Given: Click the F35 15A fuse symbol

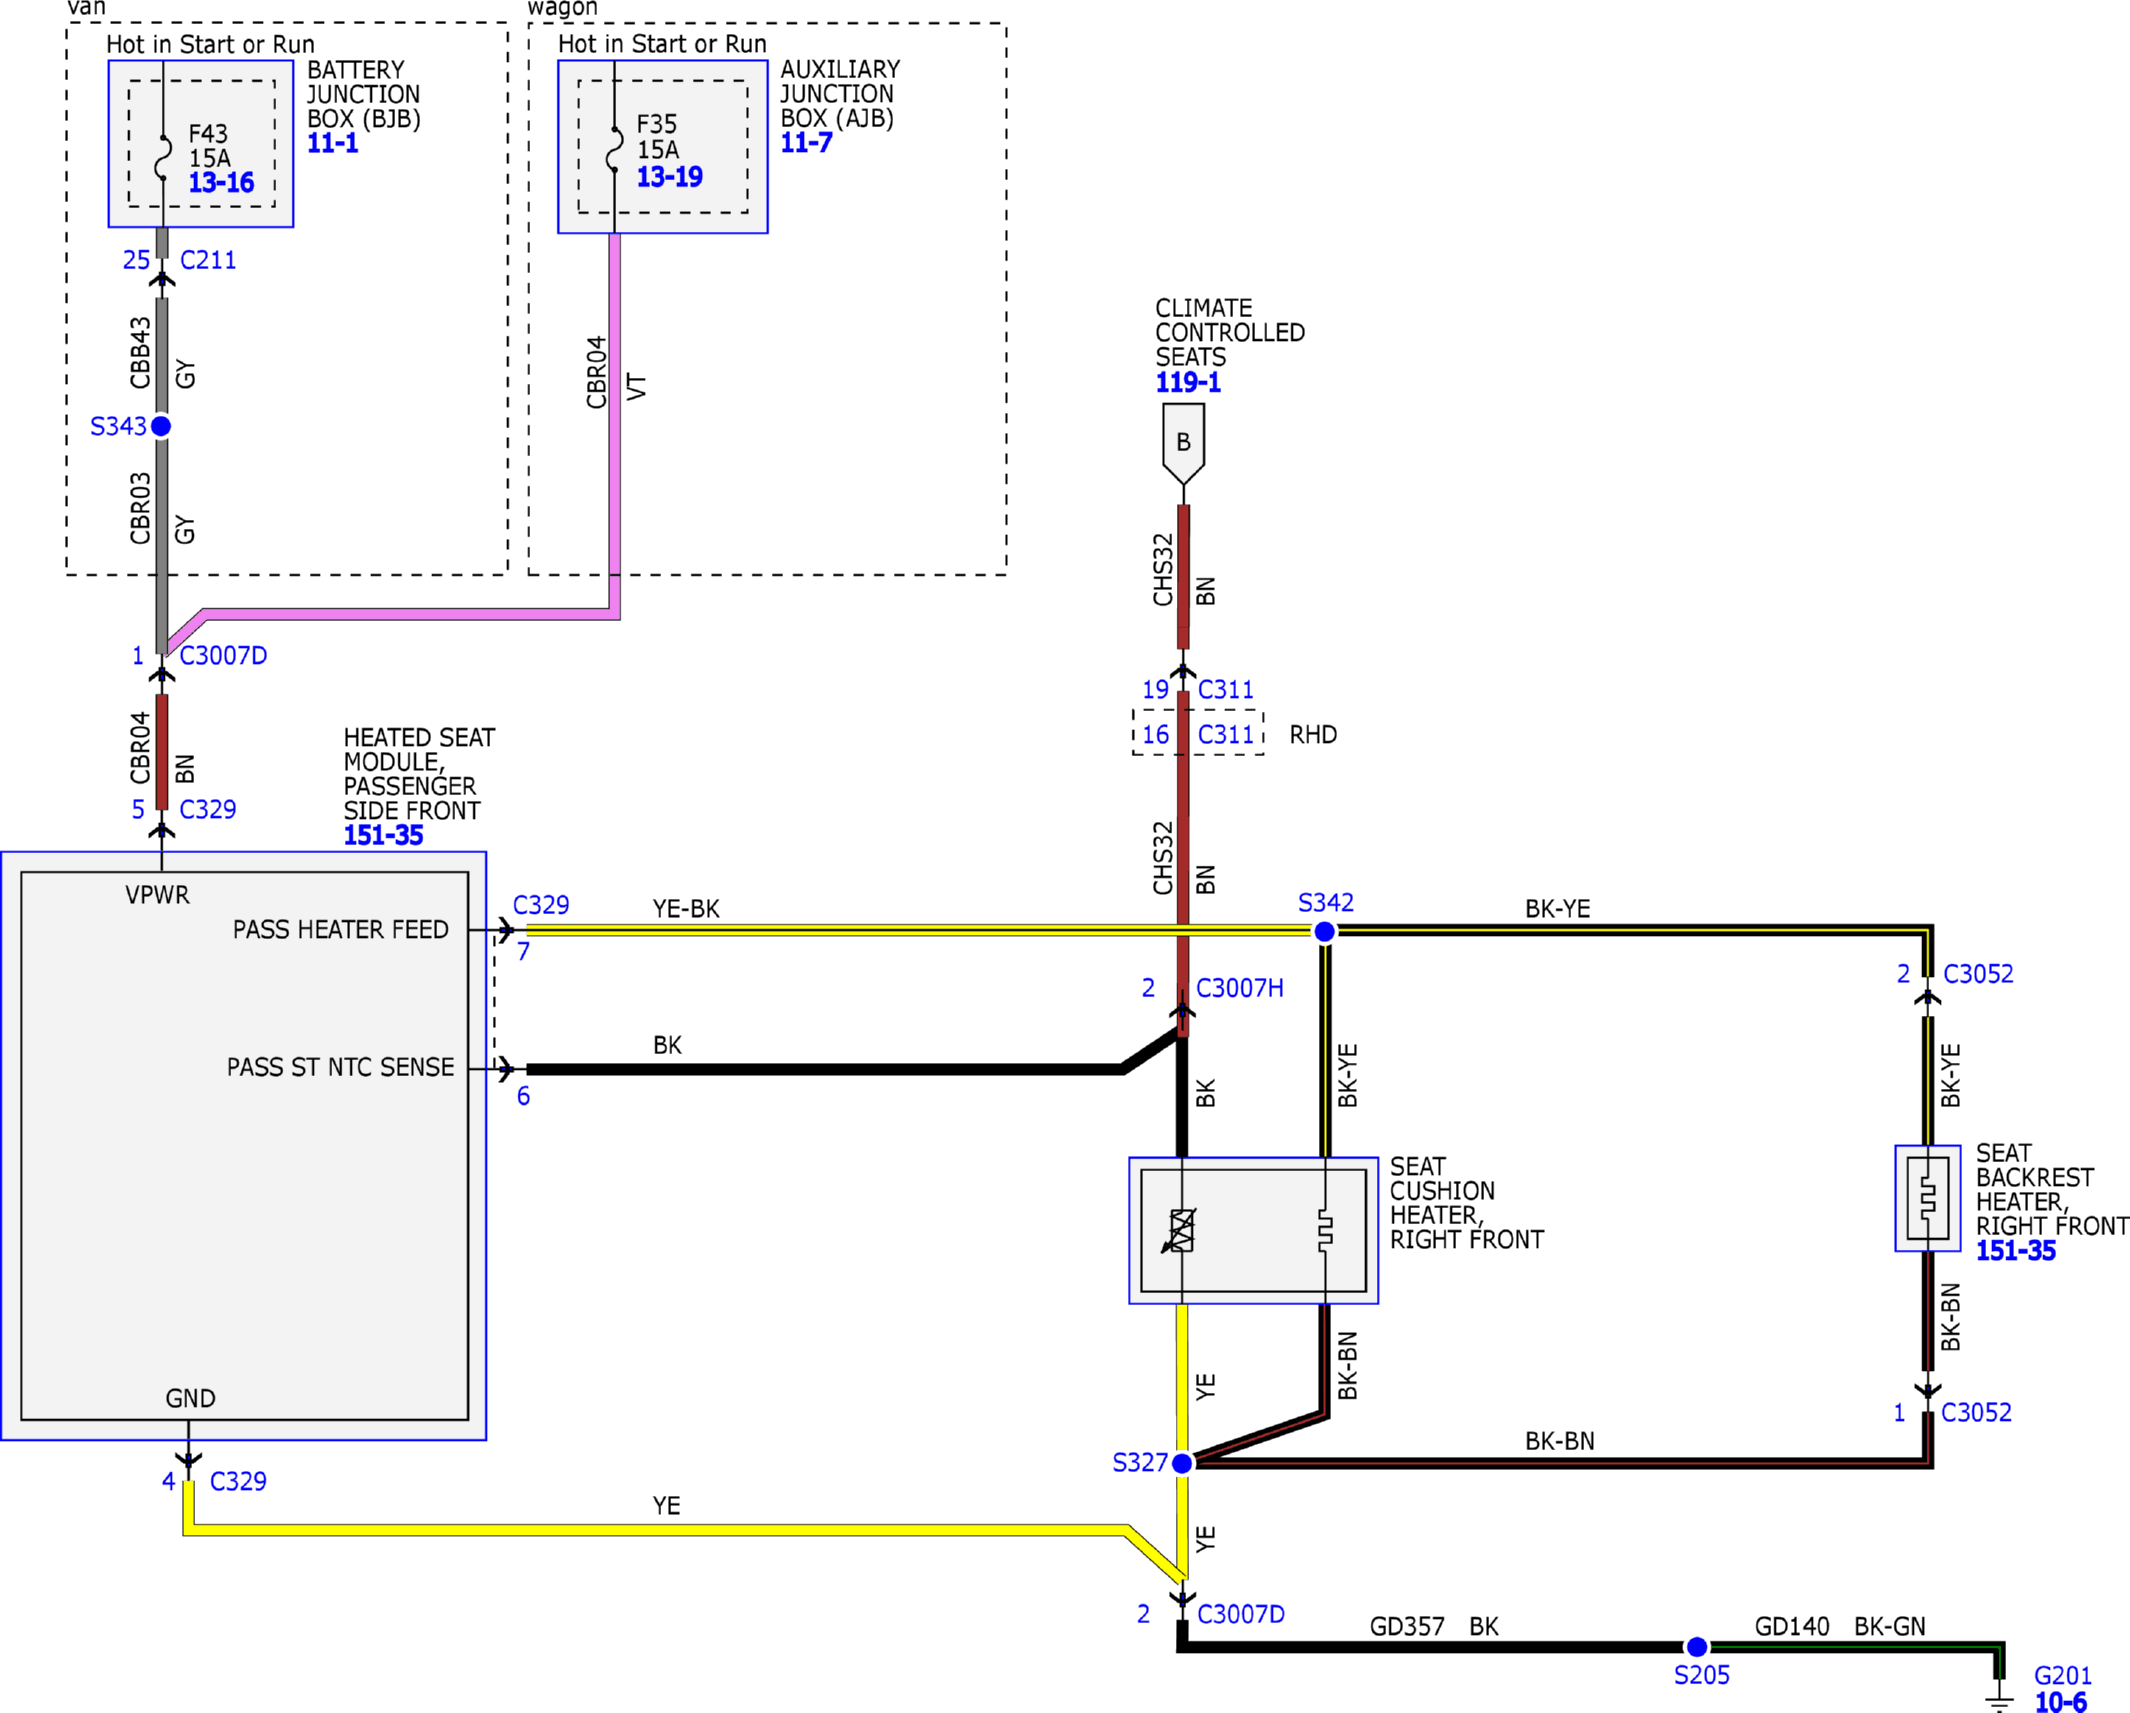Looking at the screenshot, I should tap(614, 150).
